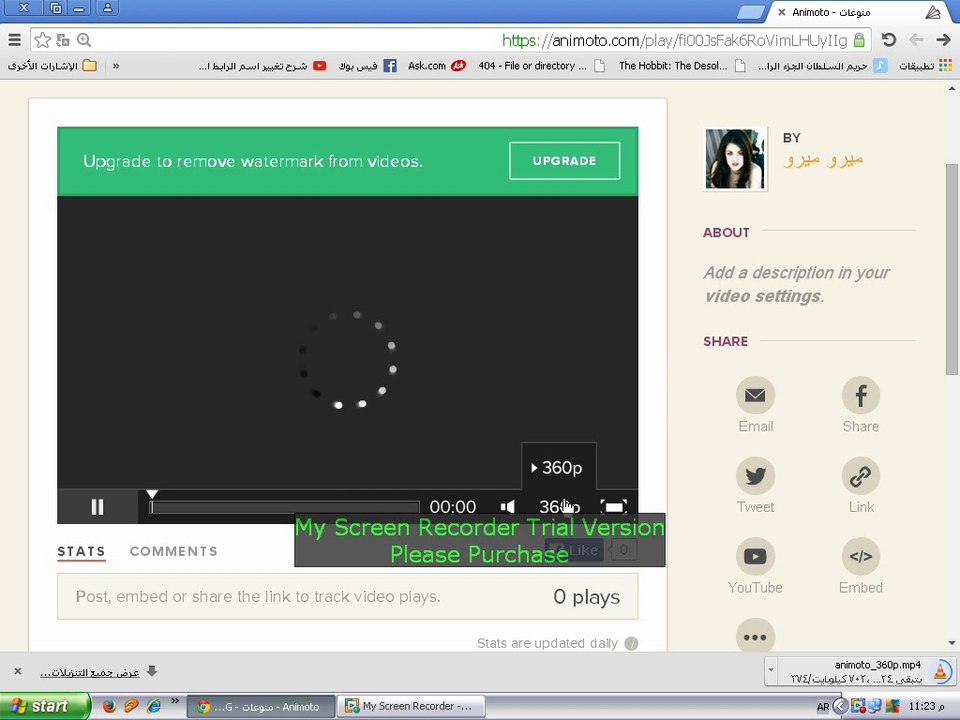Click the stats info icon next to 'updated daily'
This screenshot has width=960, height=720.
[x=631, y=643]
